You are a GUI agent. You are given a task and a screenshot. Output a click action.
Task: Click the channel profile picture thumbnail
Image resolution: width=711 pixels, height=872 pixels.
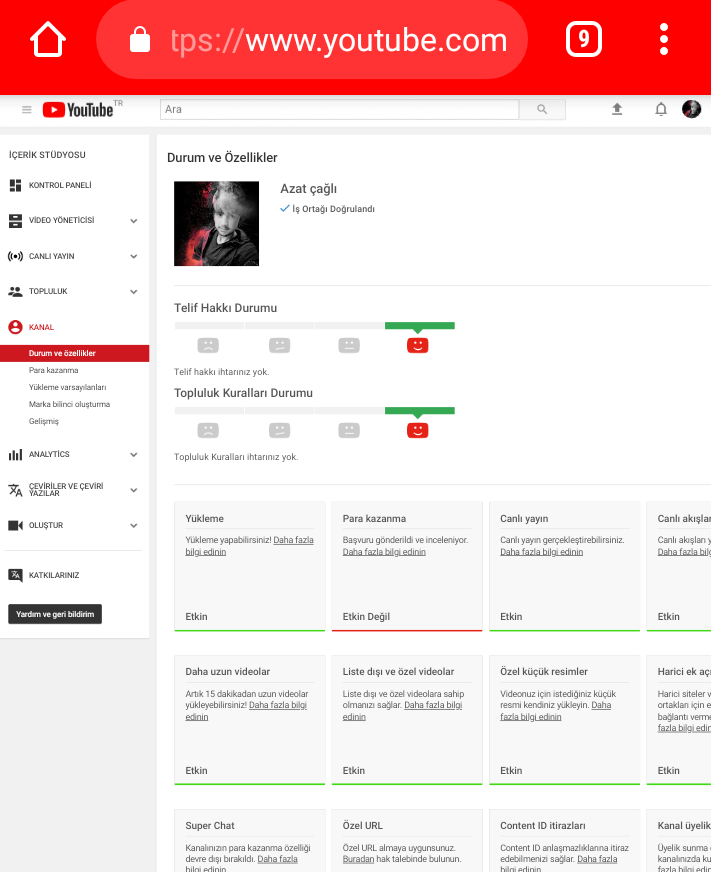[216, 224]
